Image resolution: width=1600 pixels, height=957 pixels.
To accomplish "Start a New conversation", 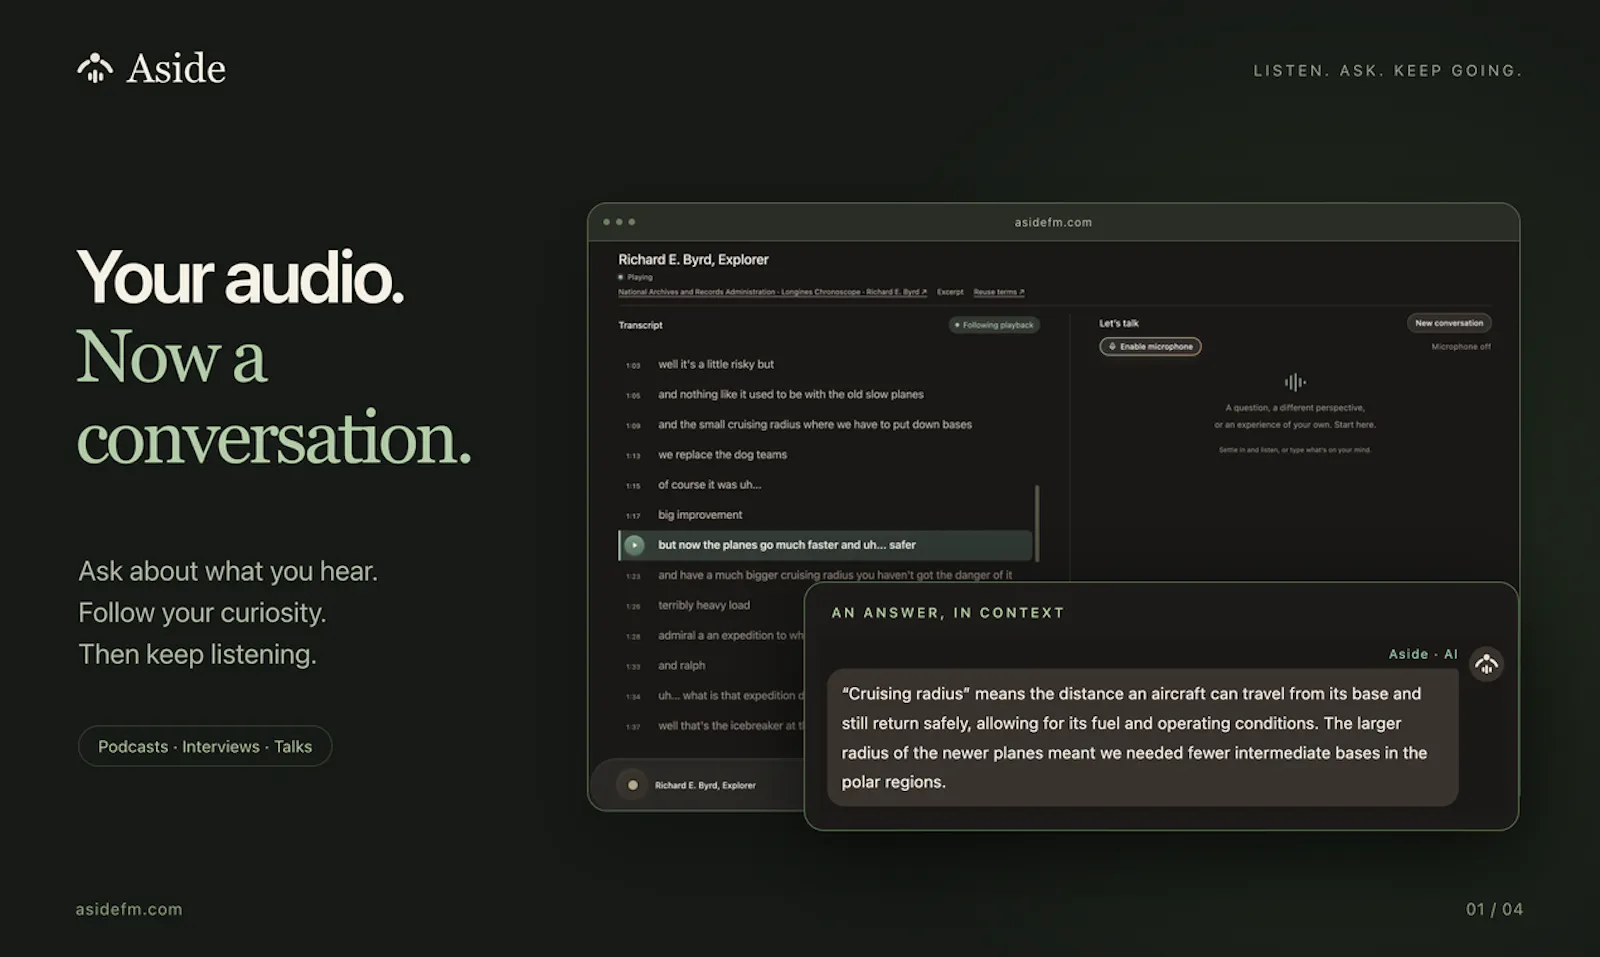I will coord(1449,323).
